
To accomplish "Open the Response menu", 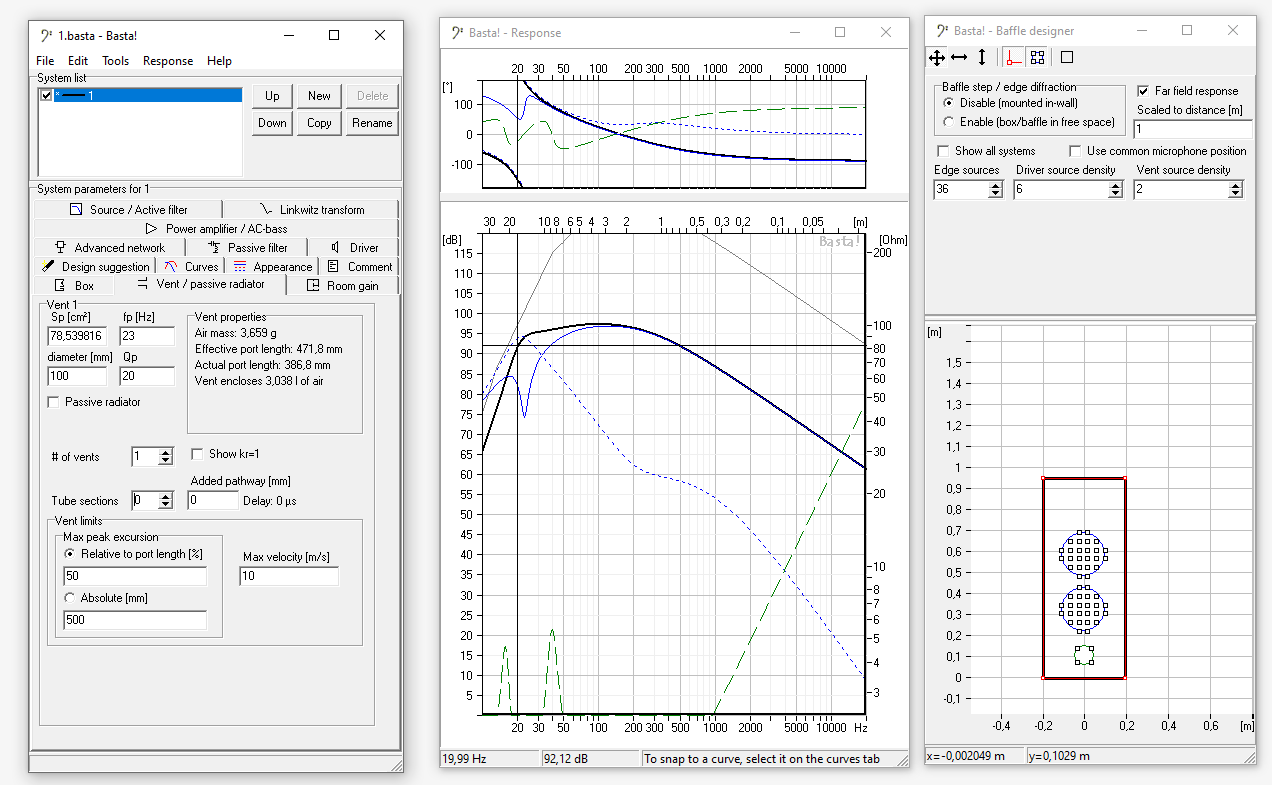I will [x=168, y=61].
